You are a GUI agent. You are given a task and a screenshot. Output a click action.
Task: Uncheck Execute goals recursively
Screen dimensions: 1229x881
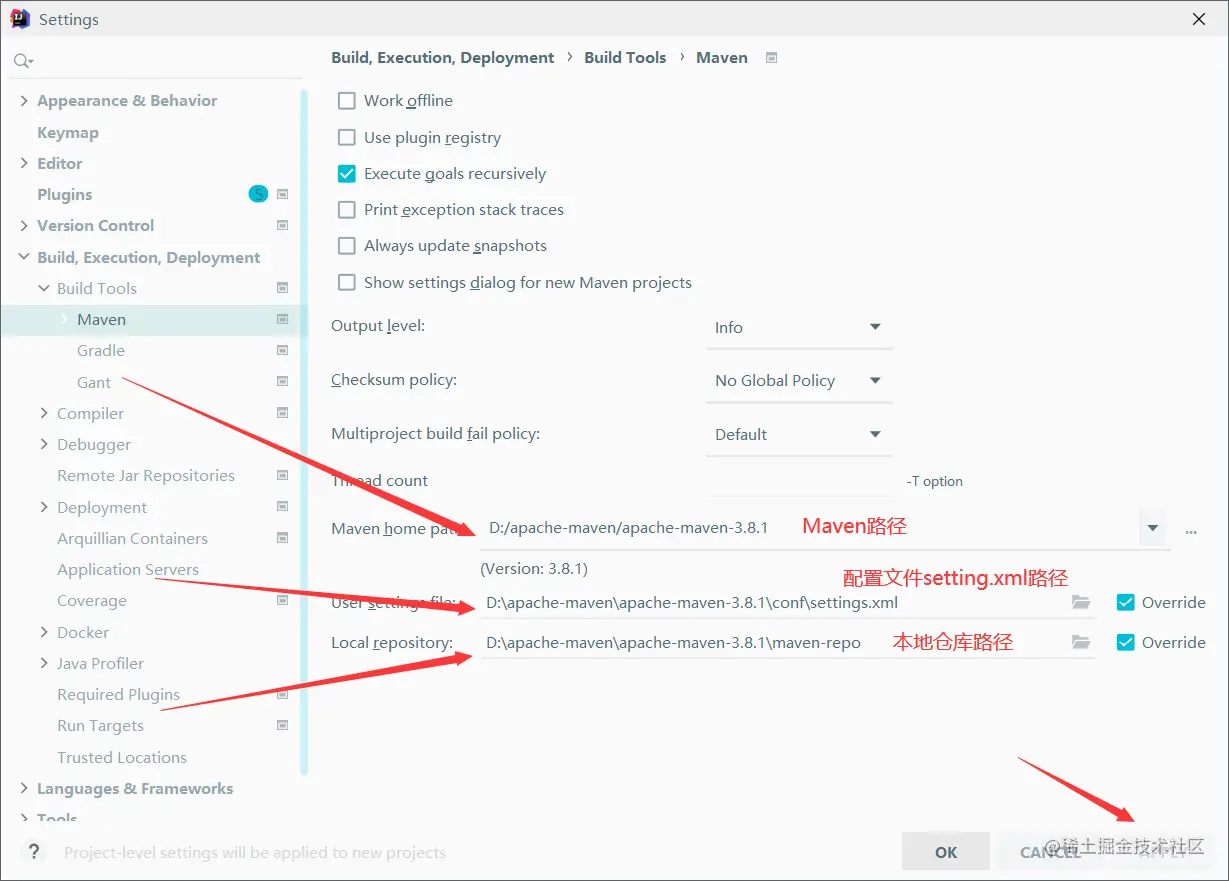[x=347, y=173]
